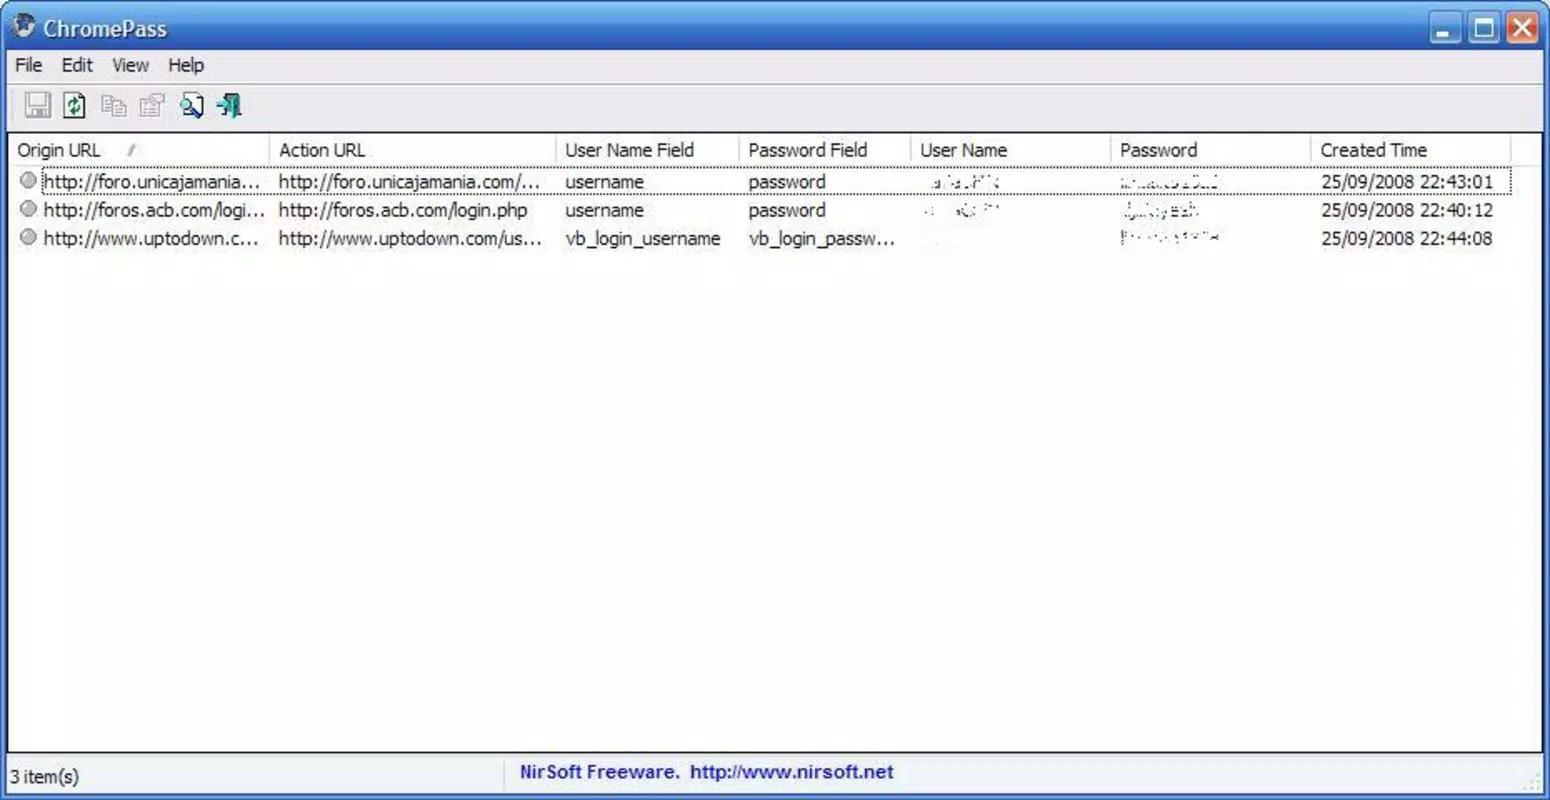1550x800 pixels.
Task: Click created time 25/09/2008 22:44:08
Action: 1407,238
